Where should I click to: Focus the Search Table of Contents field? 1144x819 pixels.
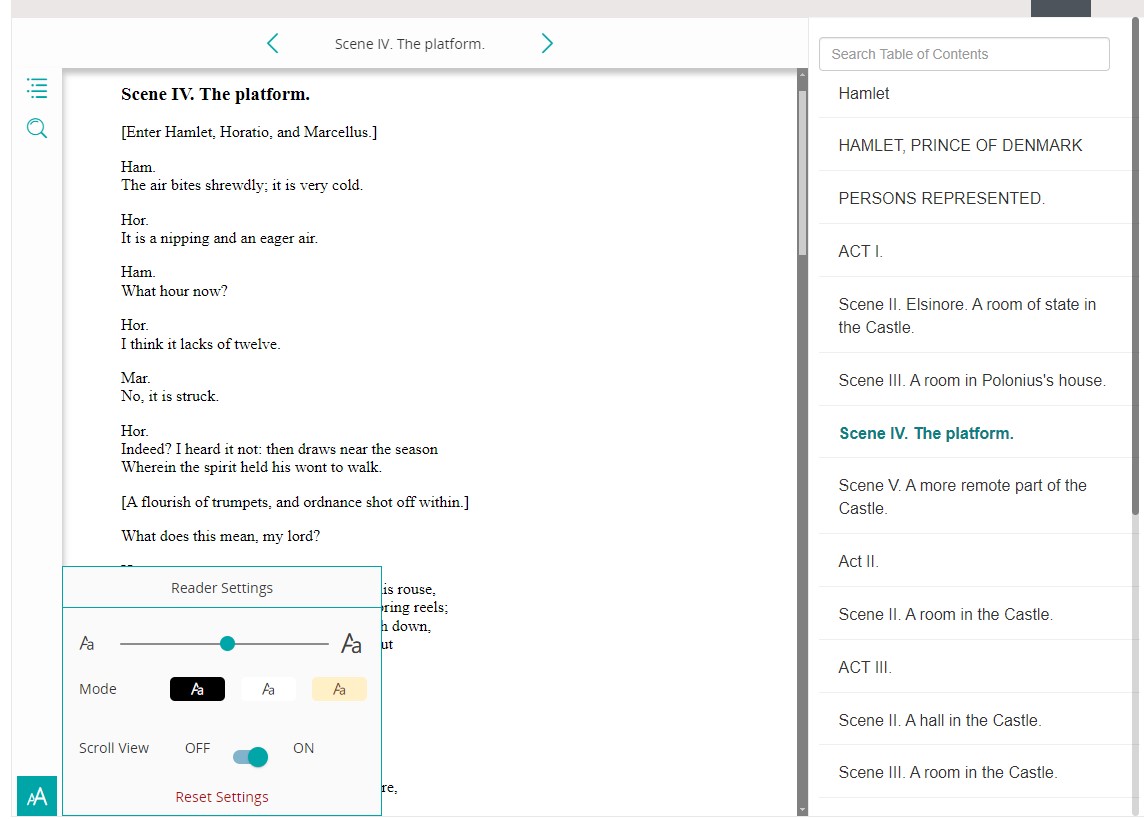click(964, 54)
